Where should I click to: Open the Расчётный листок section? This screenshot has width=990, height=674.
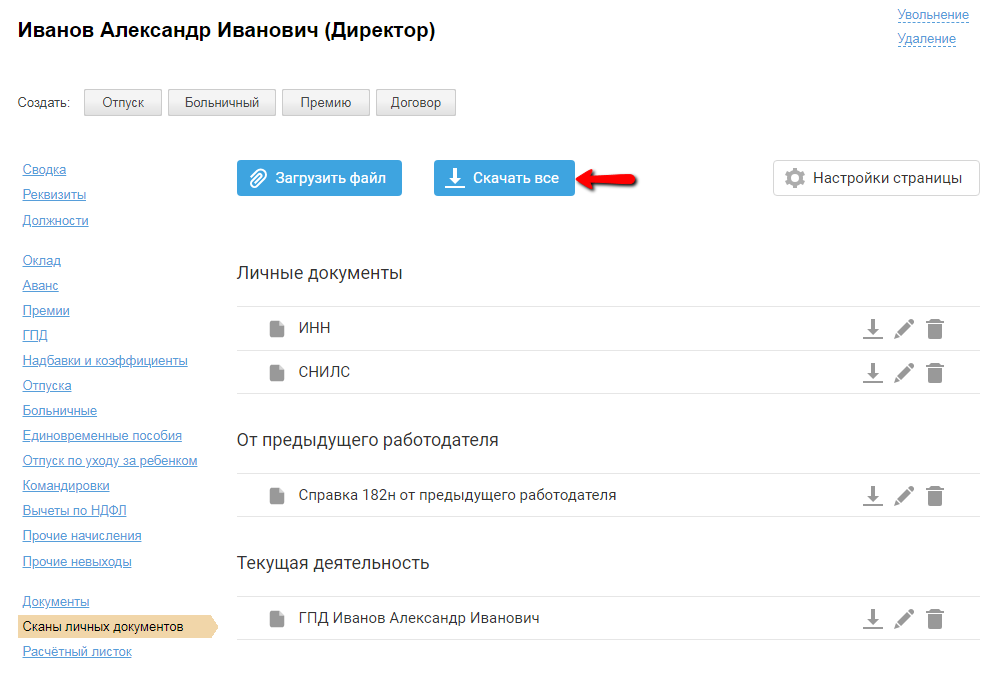pyautogui.click(x=77, y=652)
